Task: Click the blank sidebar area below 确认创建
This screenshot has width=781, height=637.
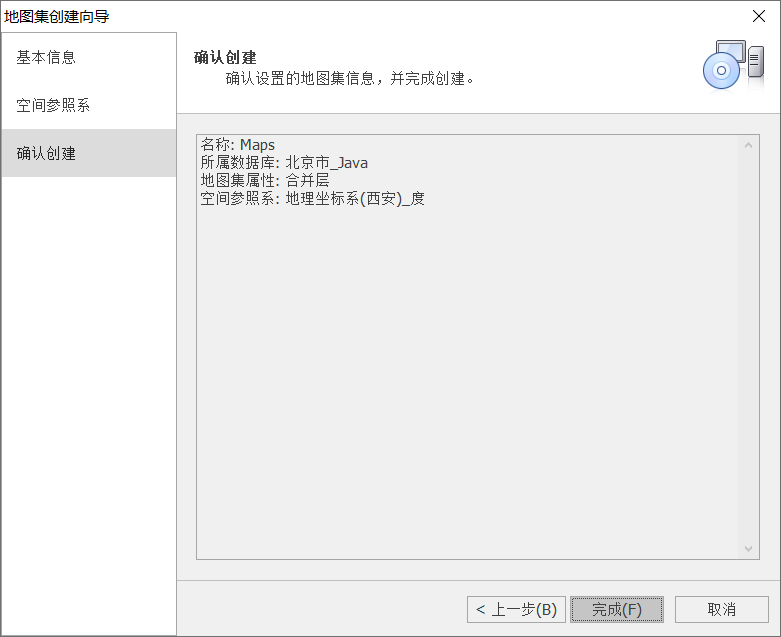Action: tap(88, 400)
